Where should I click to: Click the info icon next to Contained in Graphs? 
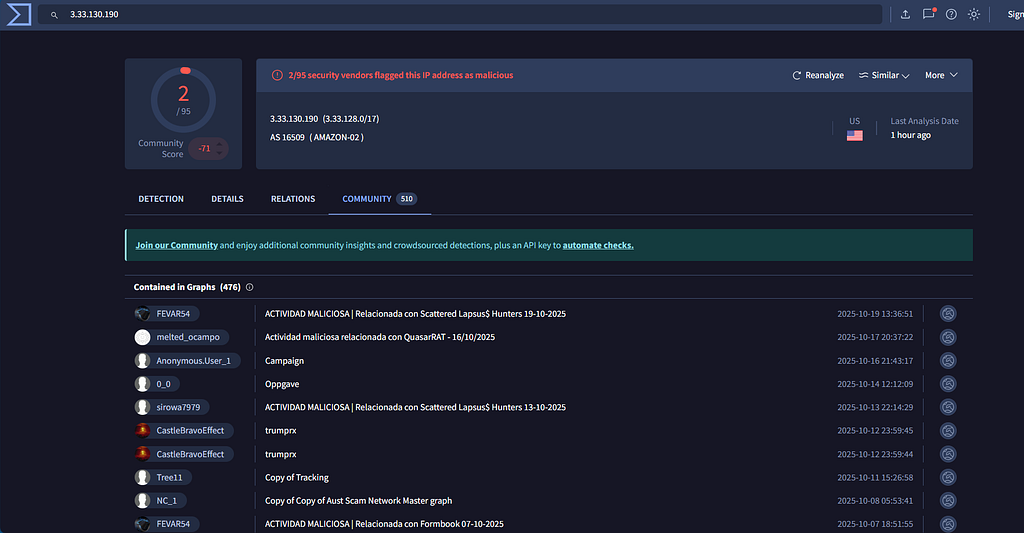click(x=249, y=287)
